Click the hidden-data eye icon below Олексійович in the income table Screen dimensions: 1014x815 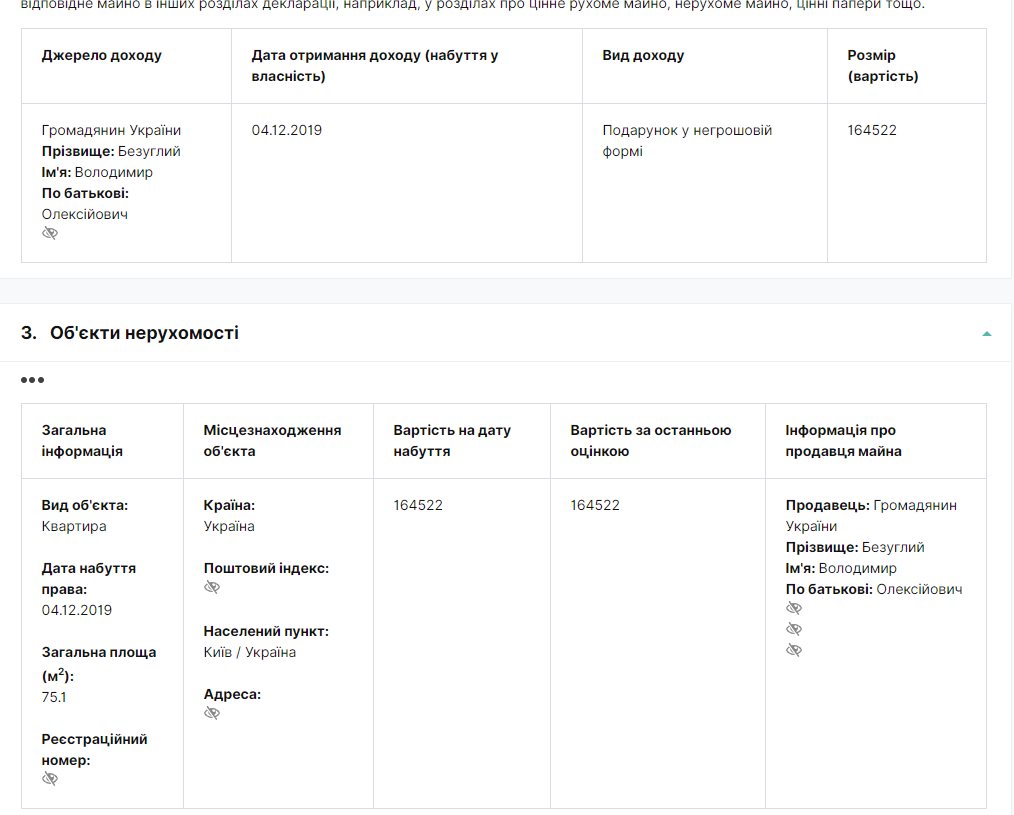pos(50,233)
